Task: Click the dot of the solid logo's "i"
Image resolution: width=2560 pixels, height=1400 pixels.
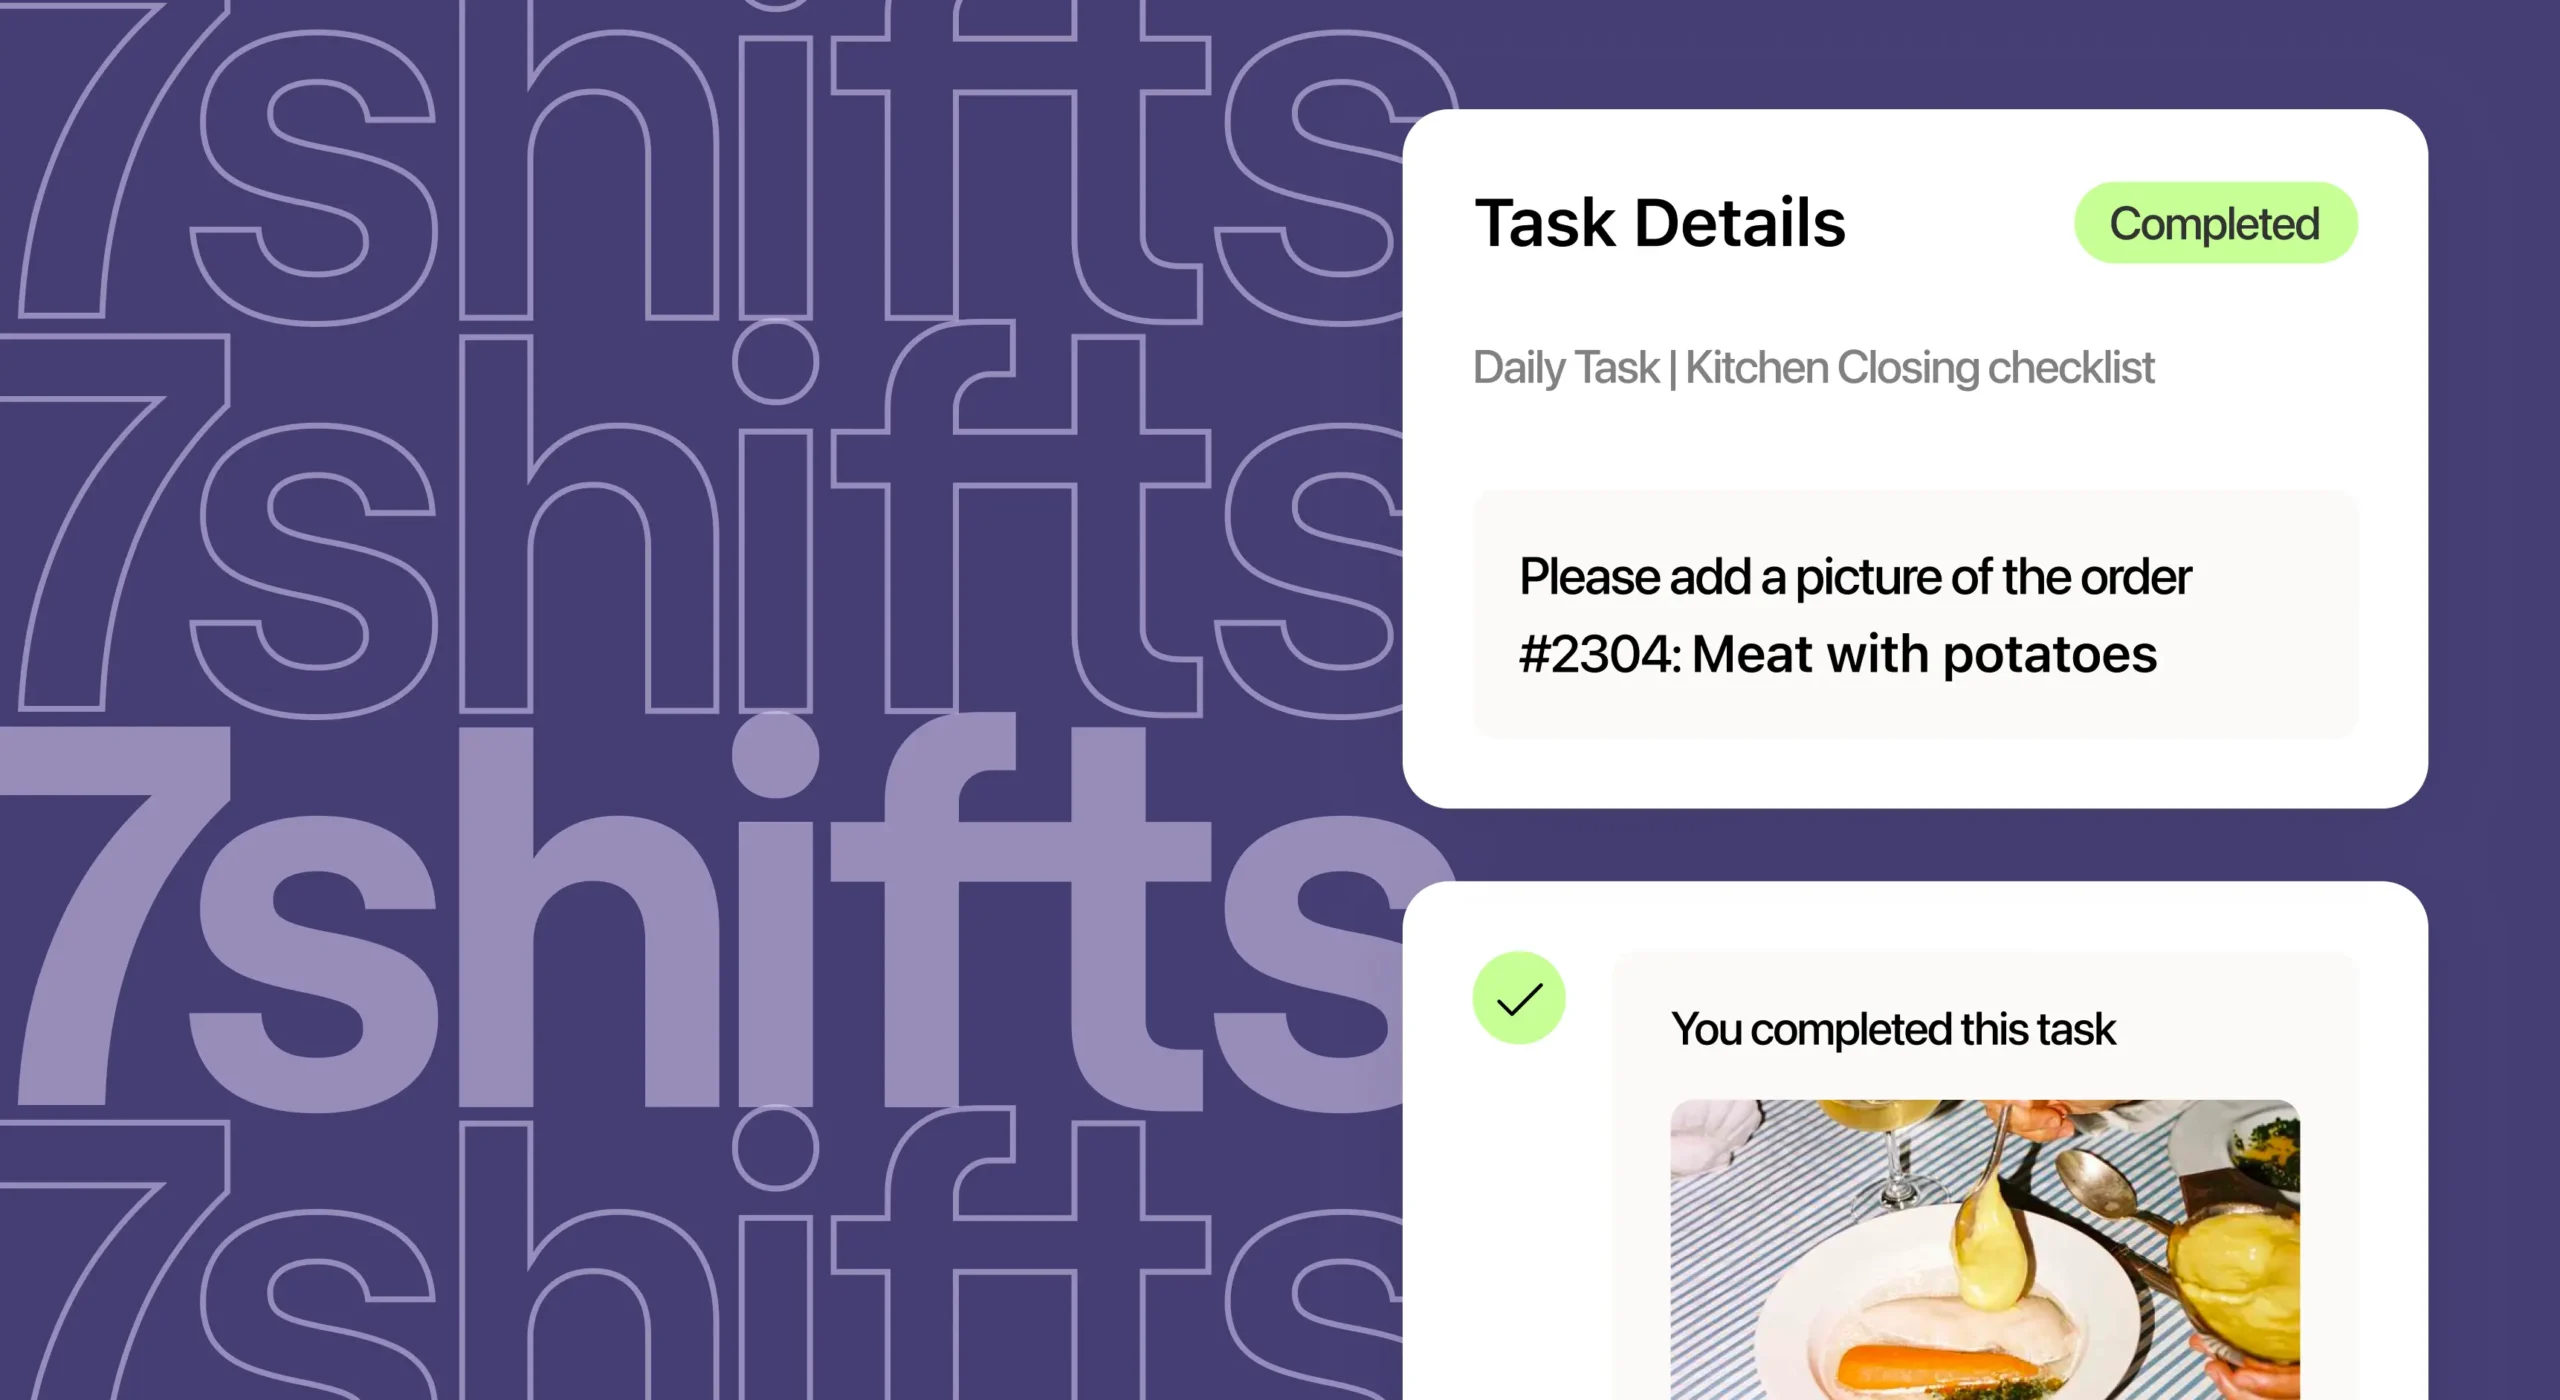Action: point(775,755)
